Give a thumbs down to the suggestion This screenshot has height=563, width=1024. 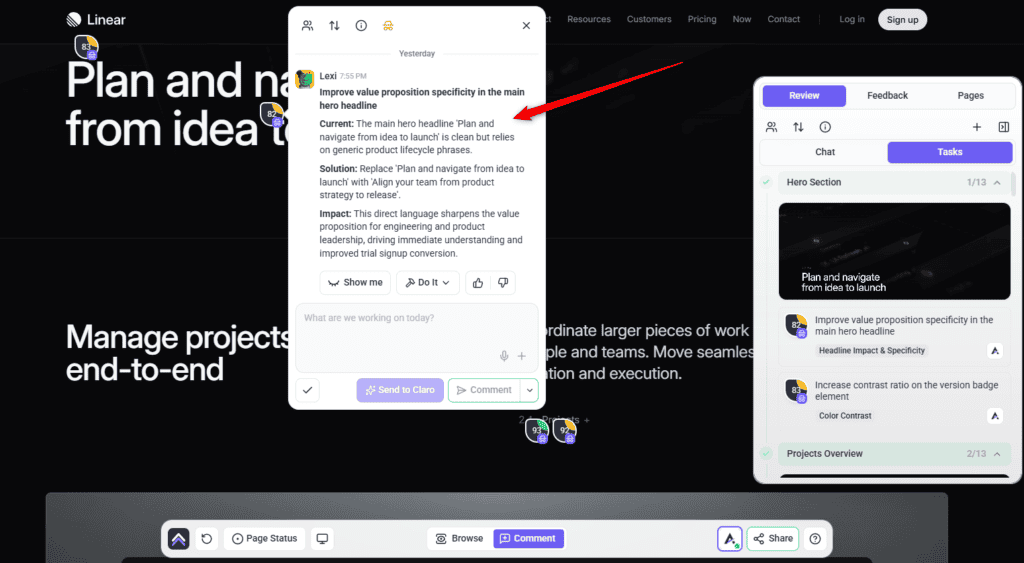click(503, 283)
